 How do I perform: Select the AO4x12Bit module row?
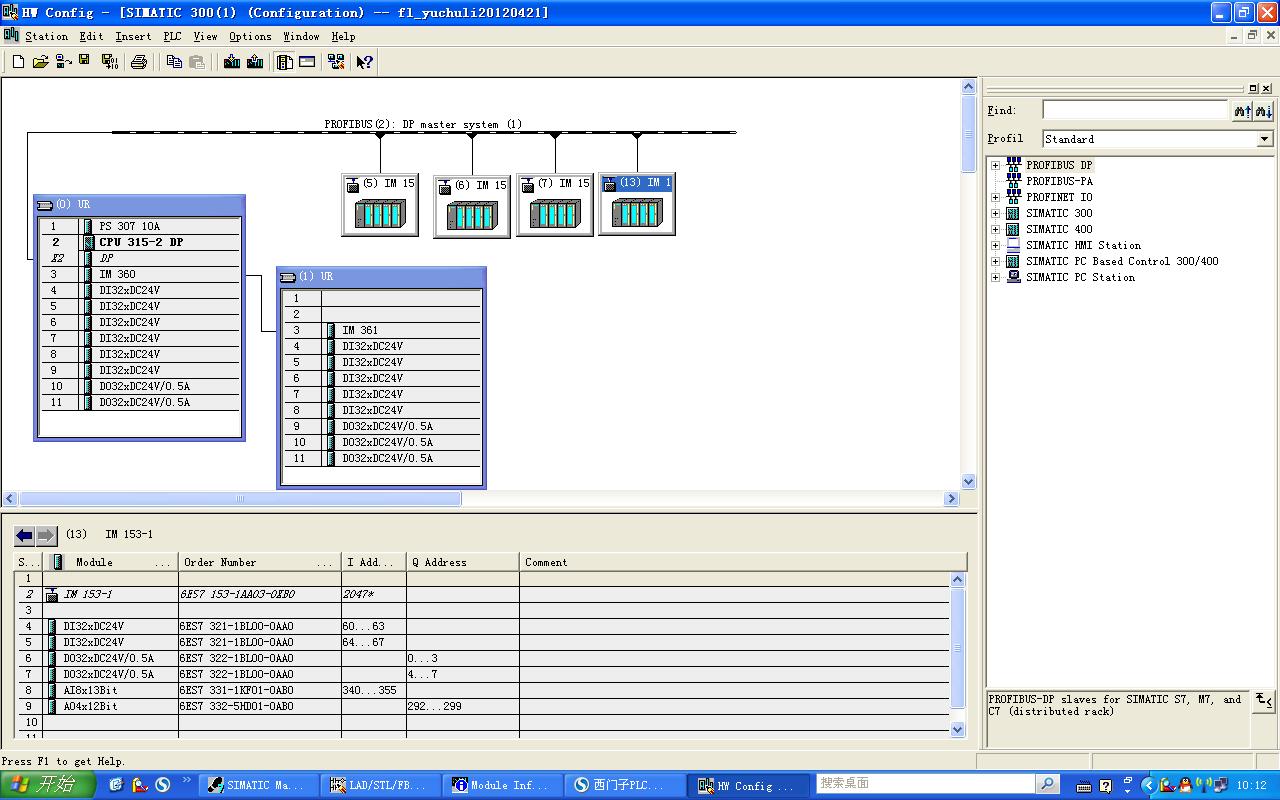click(482, 706)
